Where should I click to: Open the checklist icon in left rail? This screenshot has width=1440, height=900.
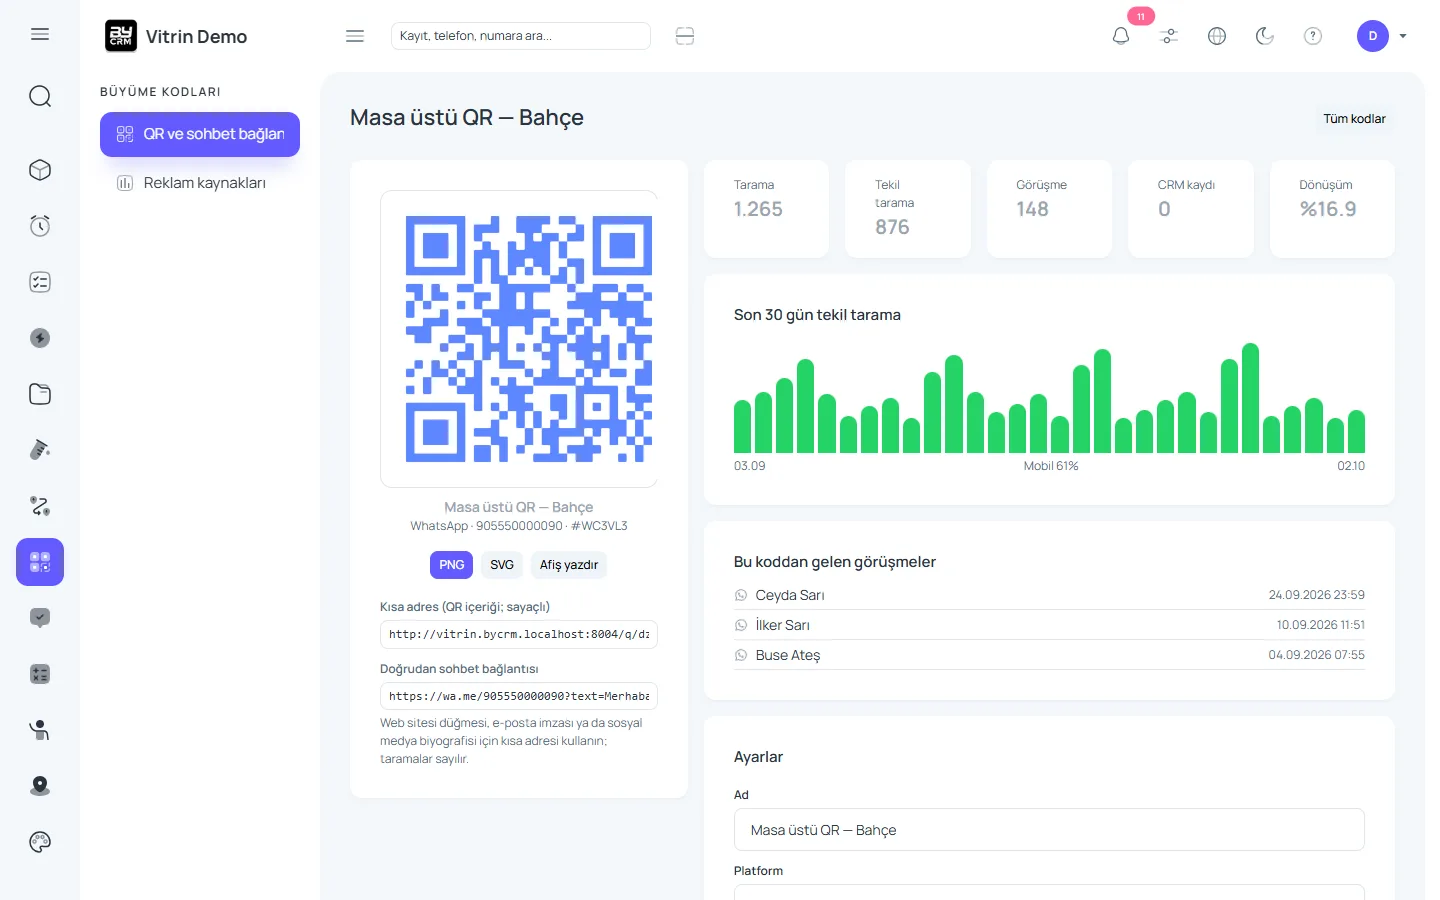40,282
